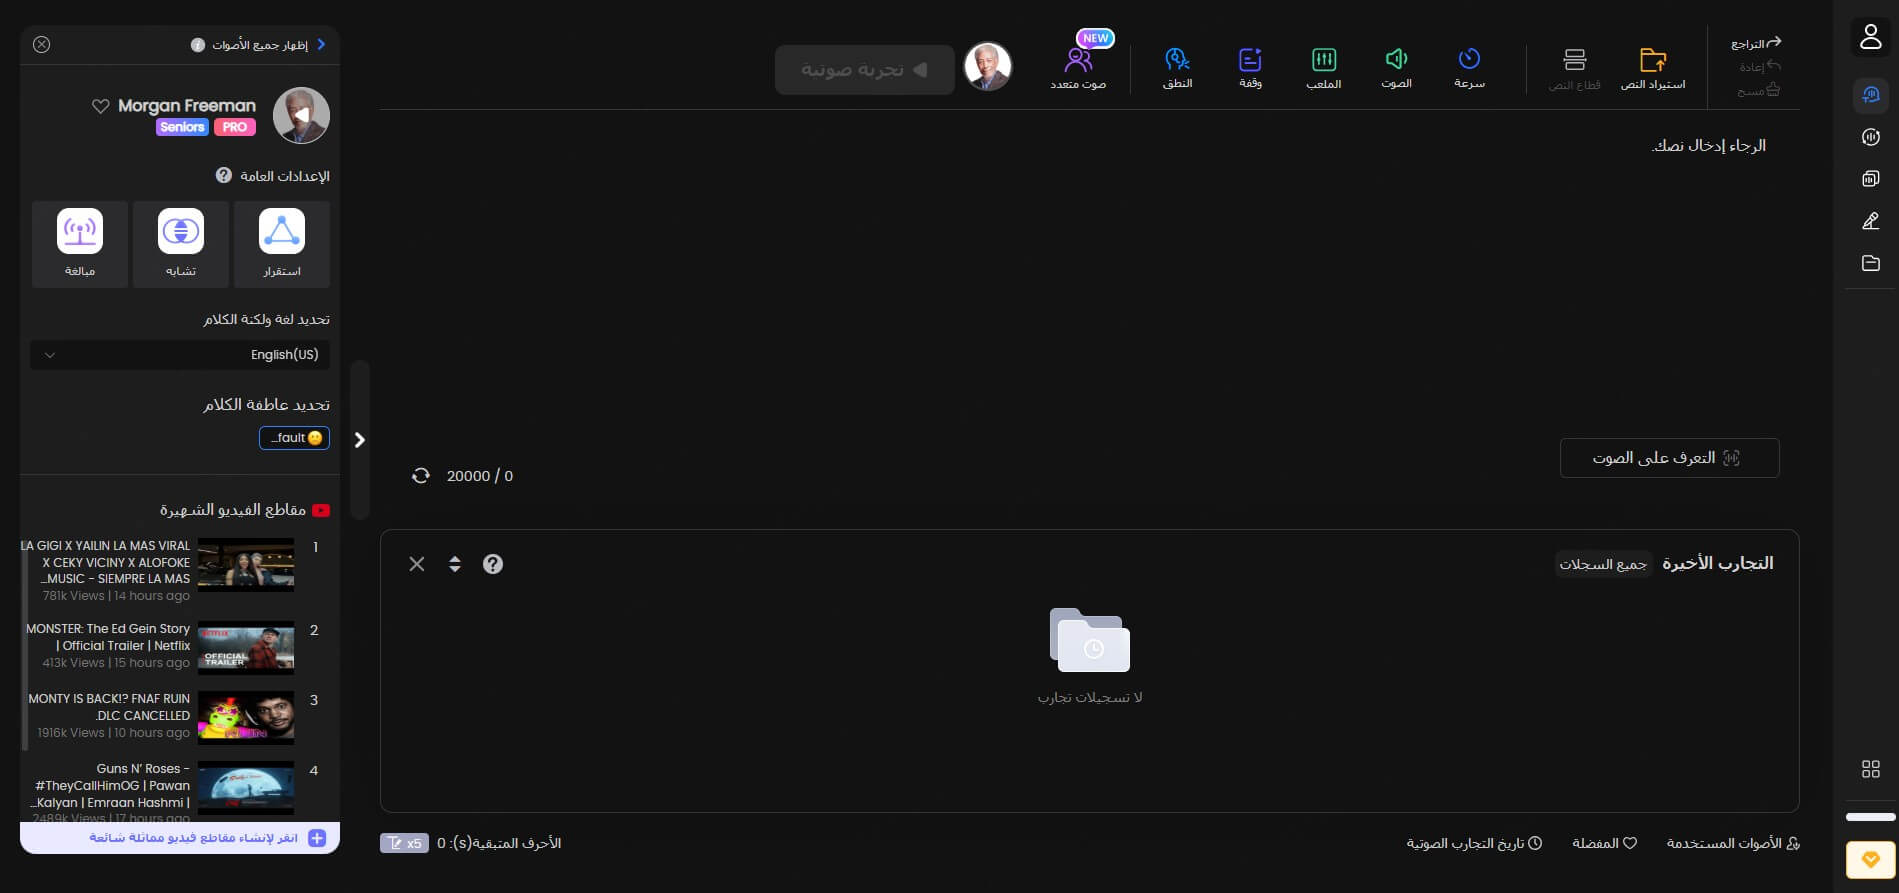The image size is (1899, 893).
Task: Select the default emotion chip
Action: click(x=294, y=438)
